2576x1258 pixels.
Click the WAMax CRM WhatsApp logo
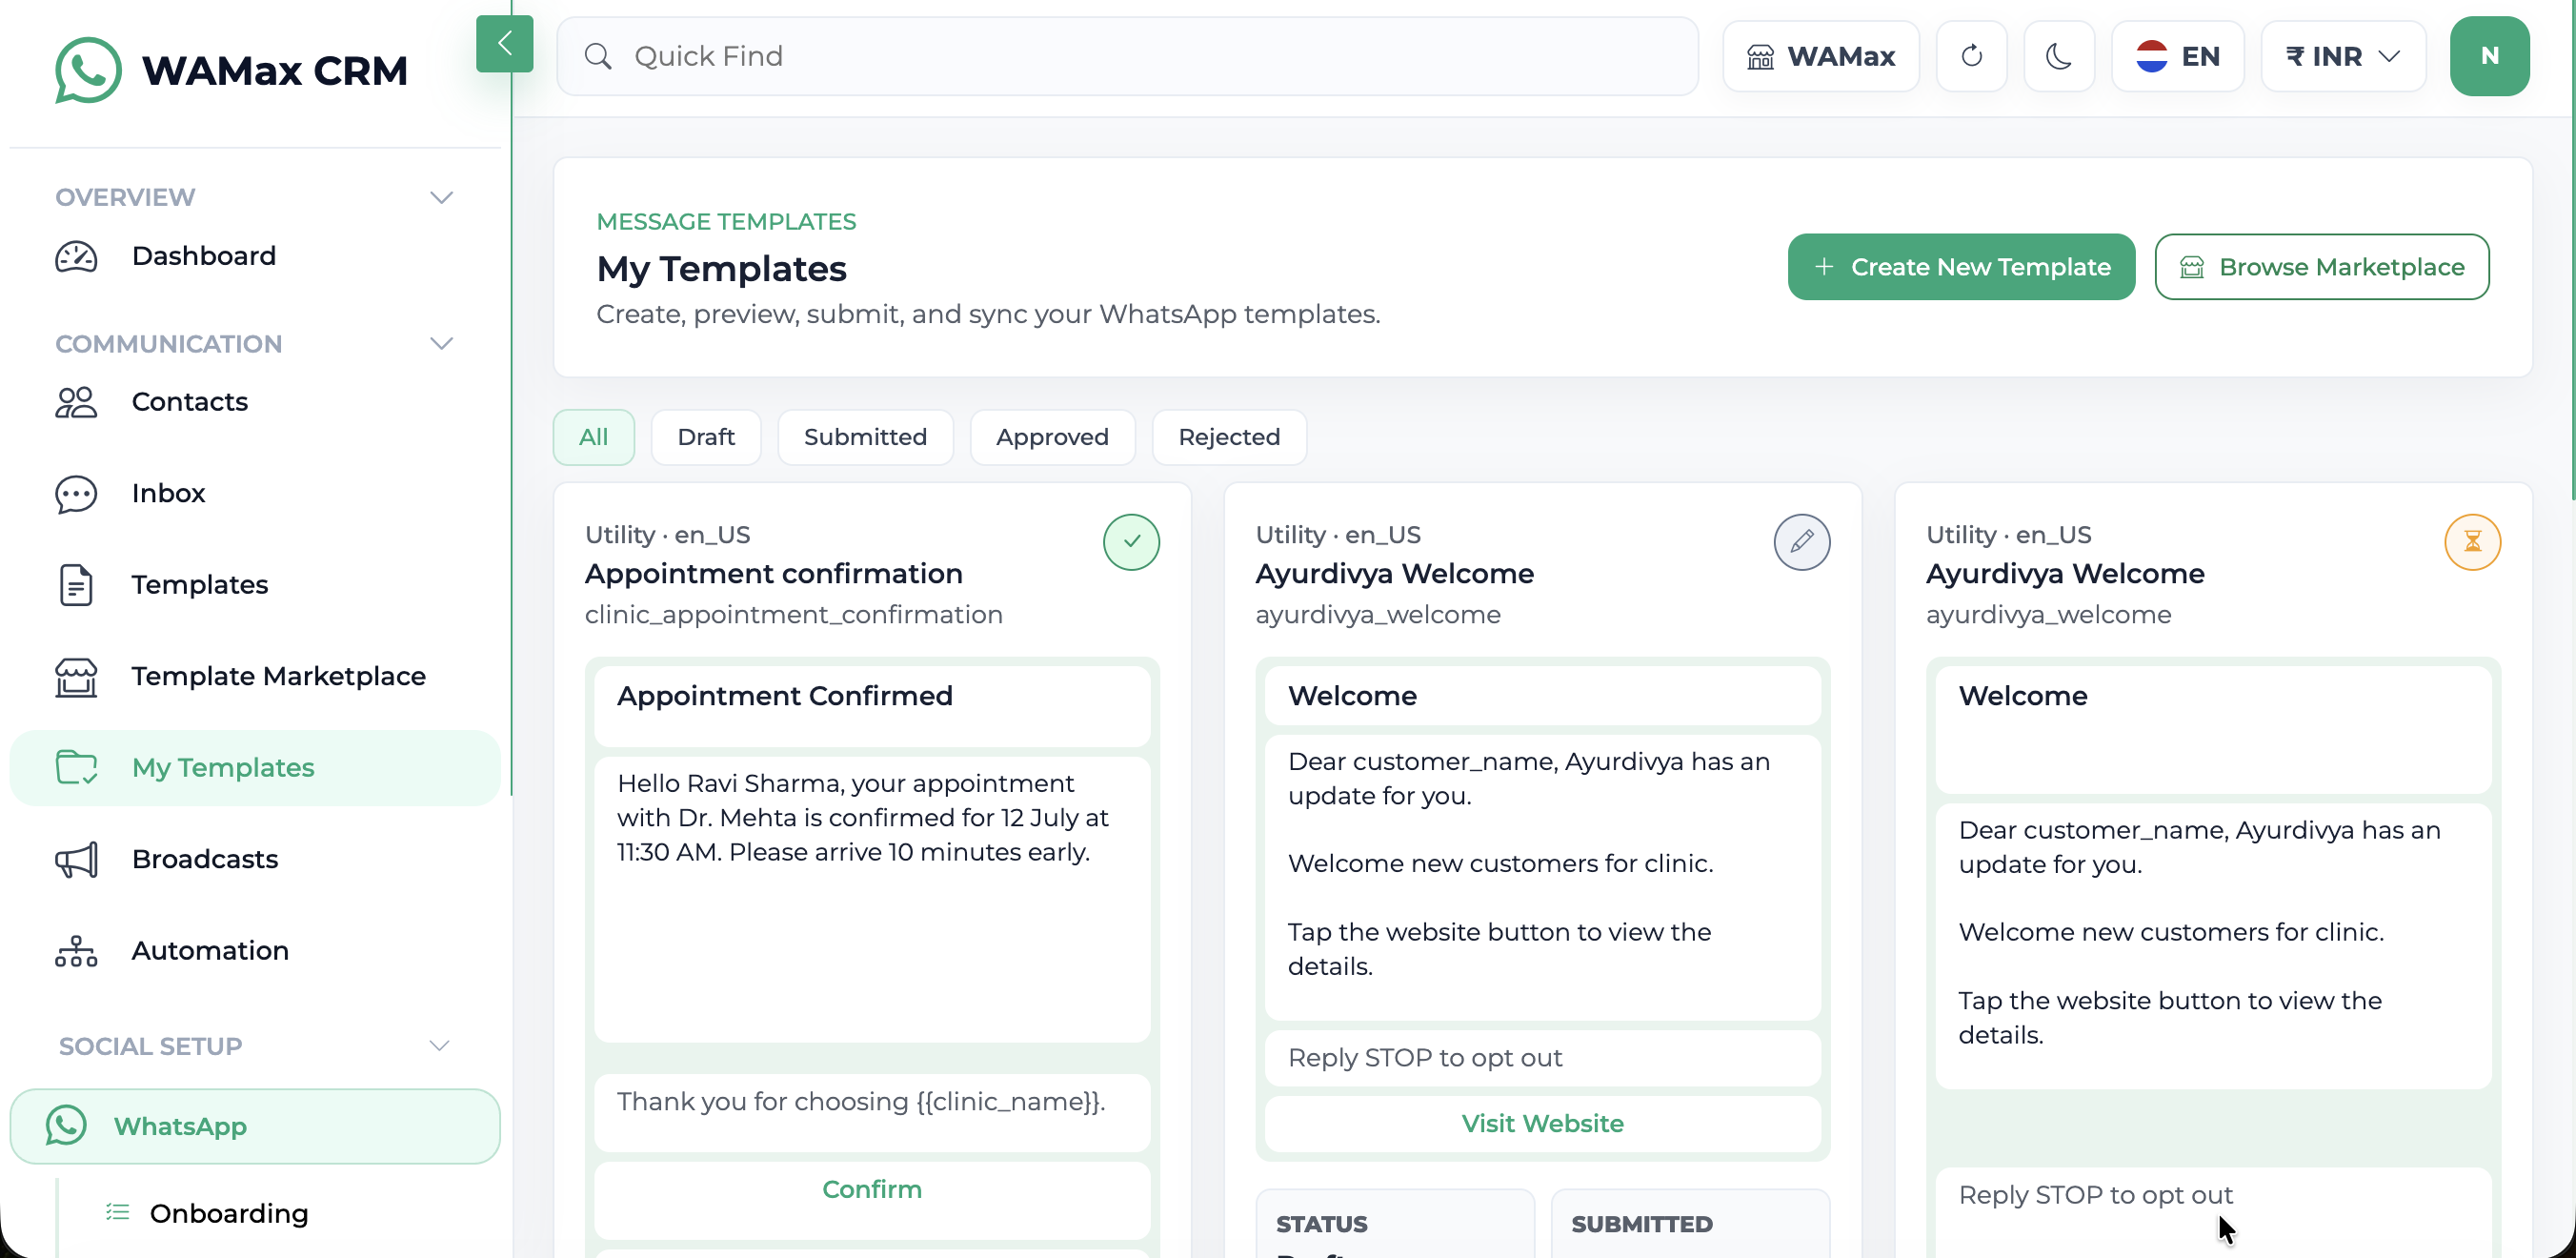click(x=88, y=70)
